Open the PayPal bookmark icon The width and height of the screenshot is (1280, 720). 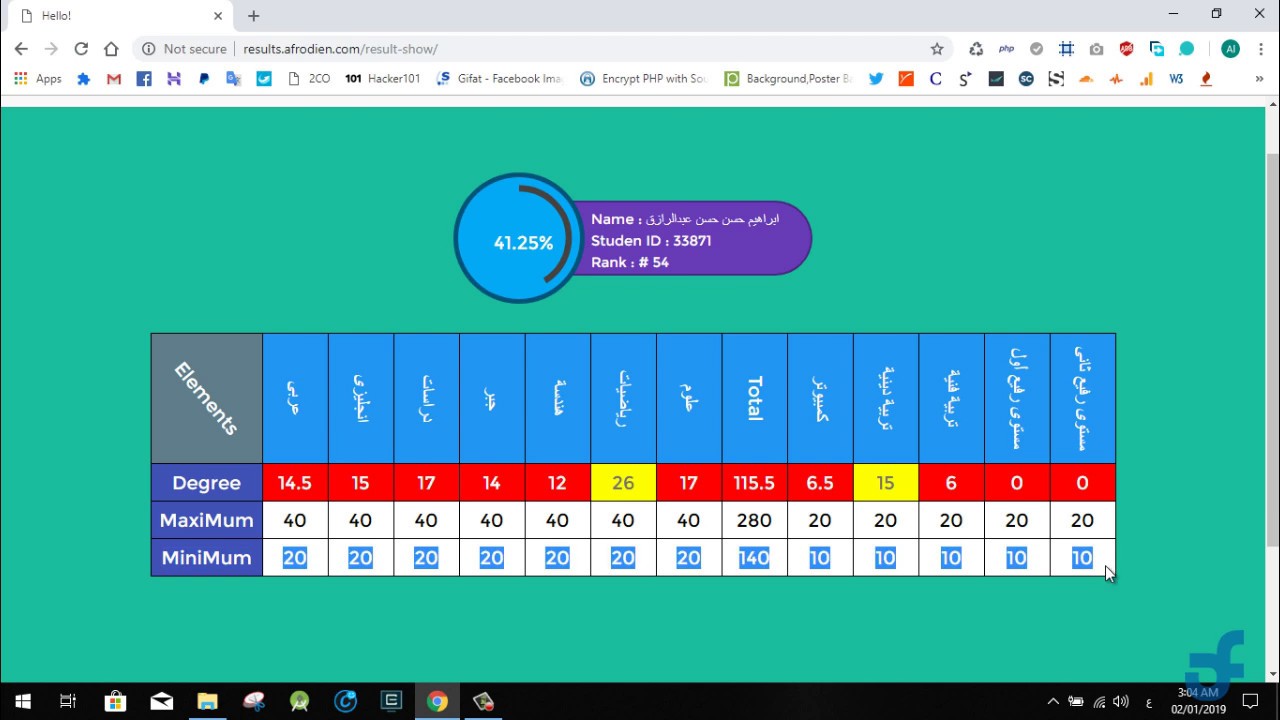204,78
